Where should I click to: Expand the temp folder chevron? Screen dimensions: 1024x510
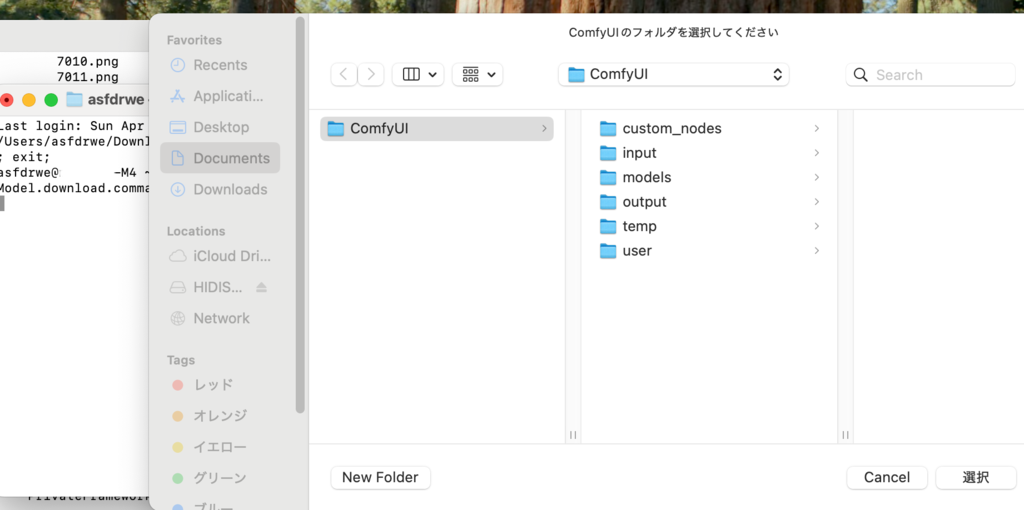pyautogui.click(x=816, y=227)
